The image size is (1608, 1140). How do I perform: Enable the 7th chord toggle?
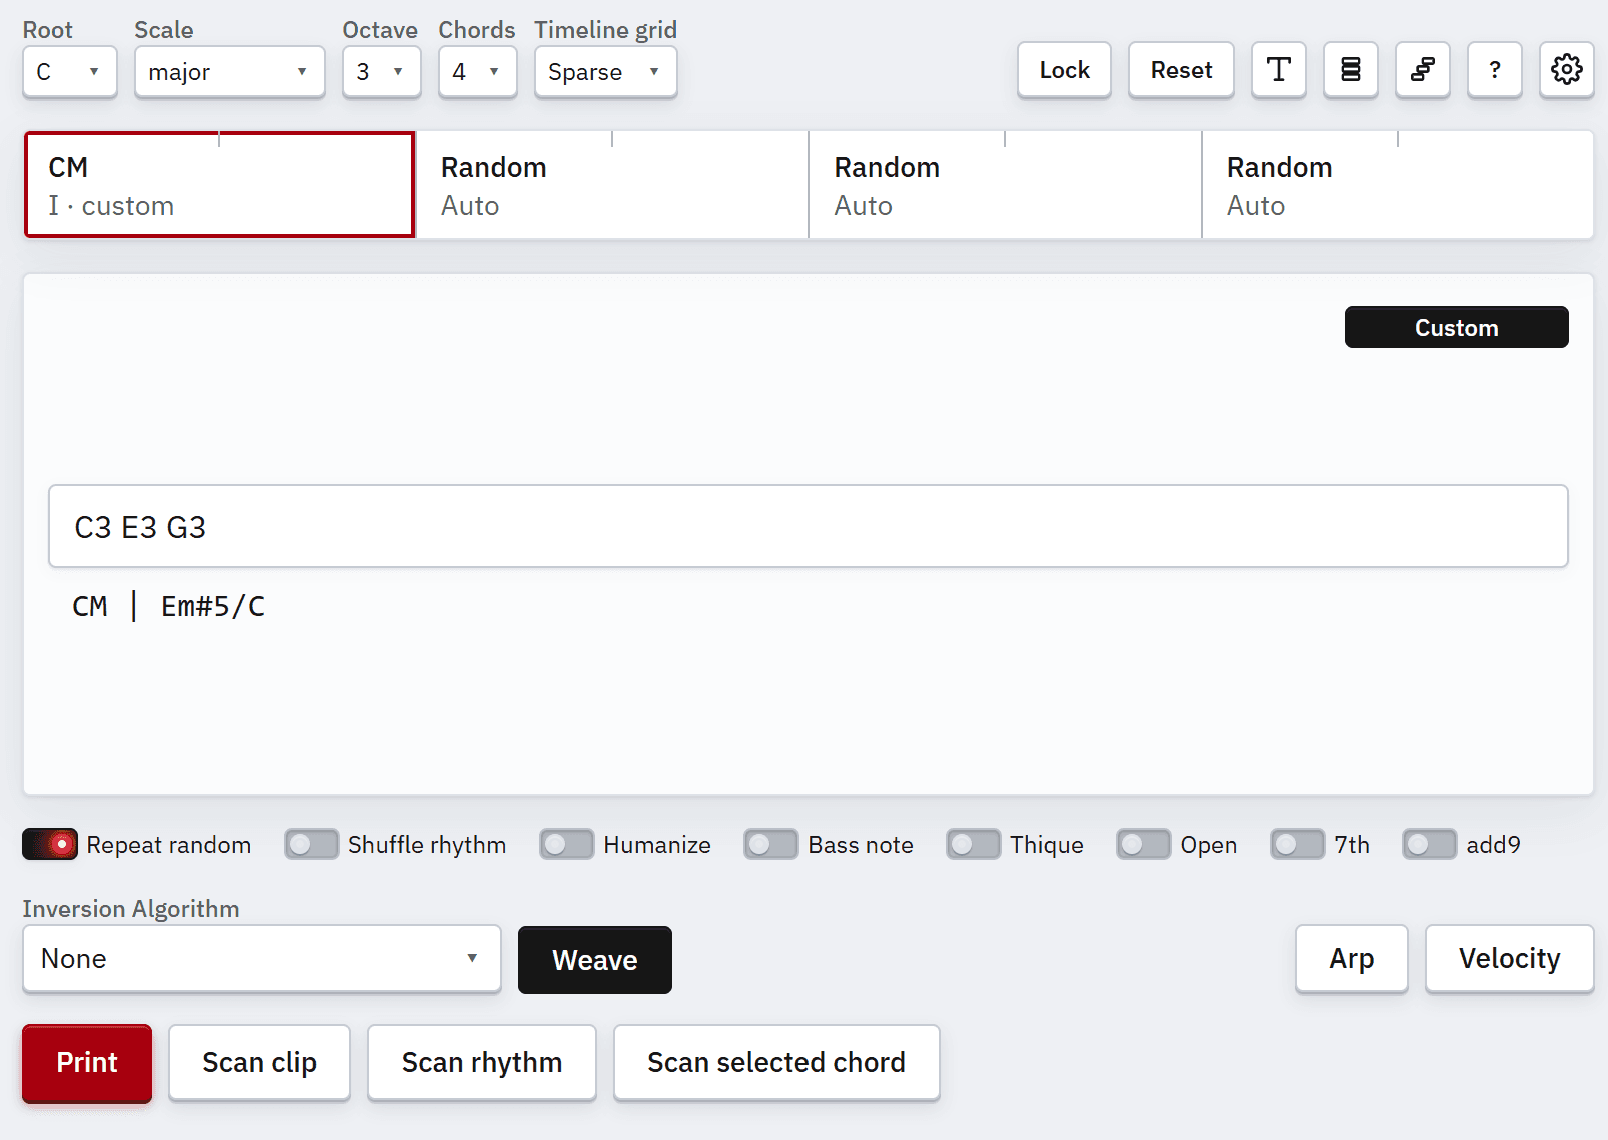coord(1298,845)
